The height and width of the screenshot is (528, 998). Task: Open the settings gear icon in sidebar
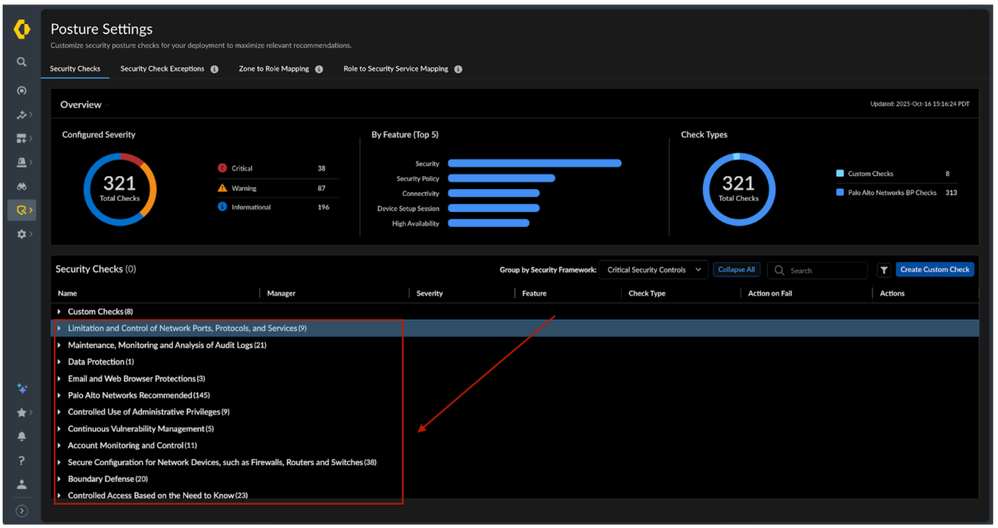21,234
